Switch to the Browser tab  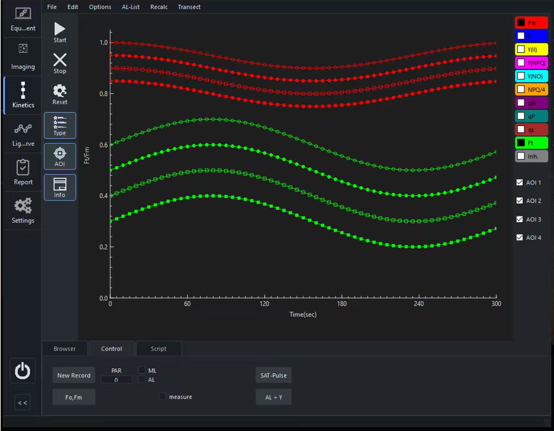tap(65, 349)
